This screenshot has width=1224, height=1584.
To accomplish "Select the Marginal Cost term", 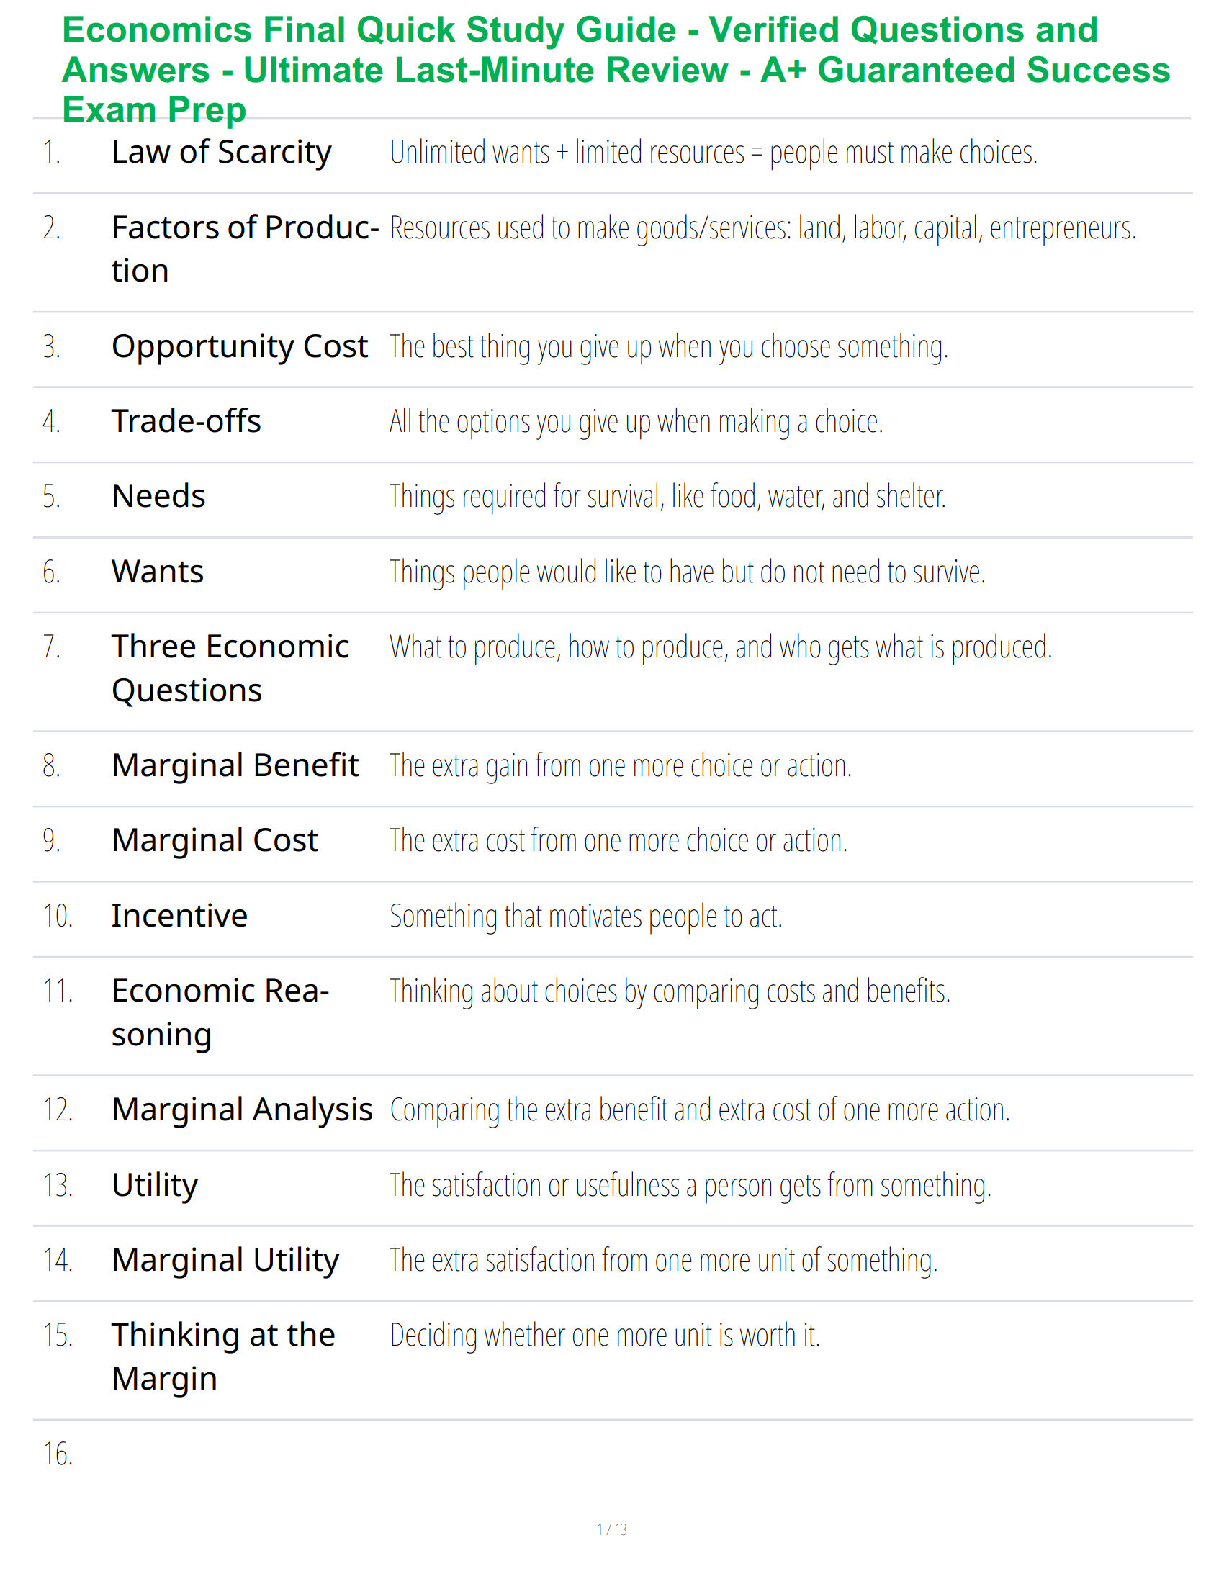I will [x=215, y=841].
